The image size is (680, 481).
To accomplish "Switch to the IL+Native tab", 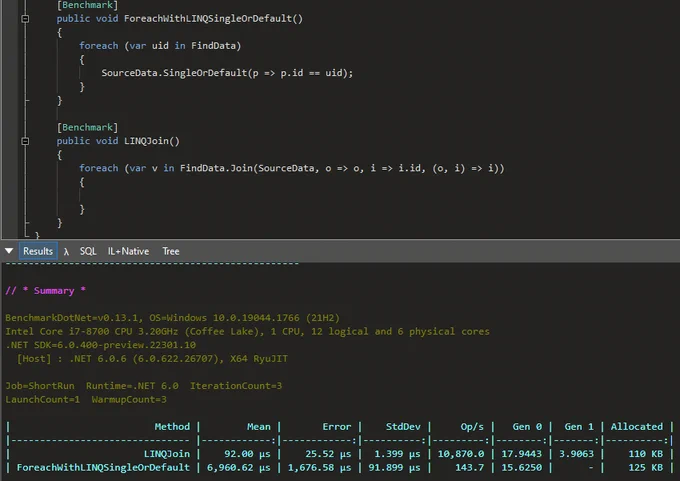I will pos(128,251).
